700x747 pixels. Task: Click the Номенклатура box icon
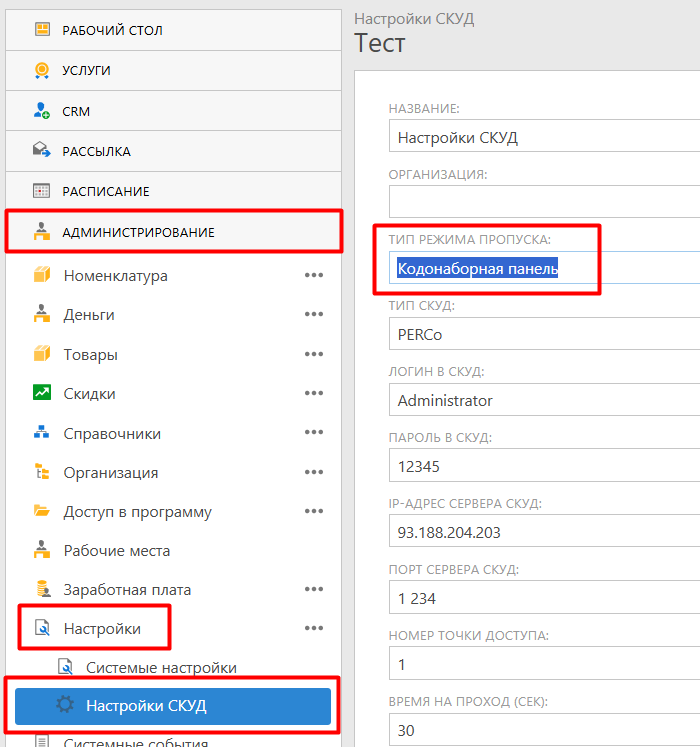click(x=42, y=275)
